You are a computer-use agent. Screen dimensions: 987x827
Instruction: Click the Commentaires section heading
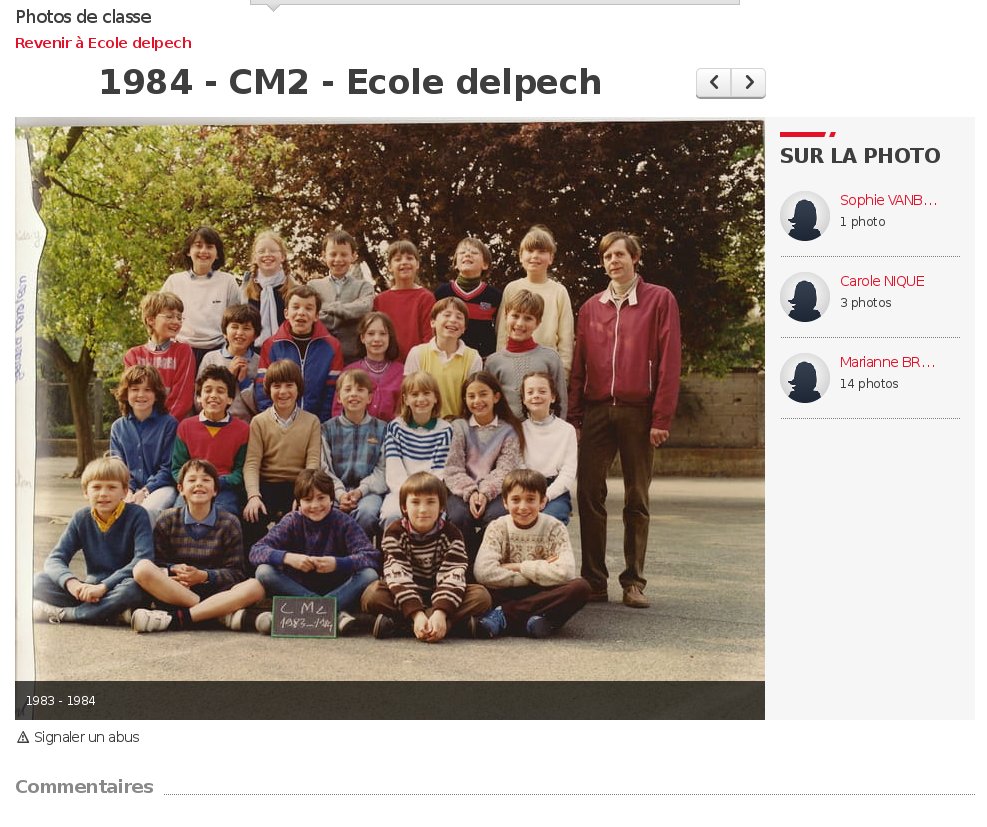coord(84,787)
